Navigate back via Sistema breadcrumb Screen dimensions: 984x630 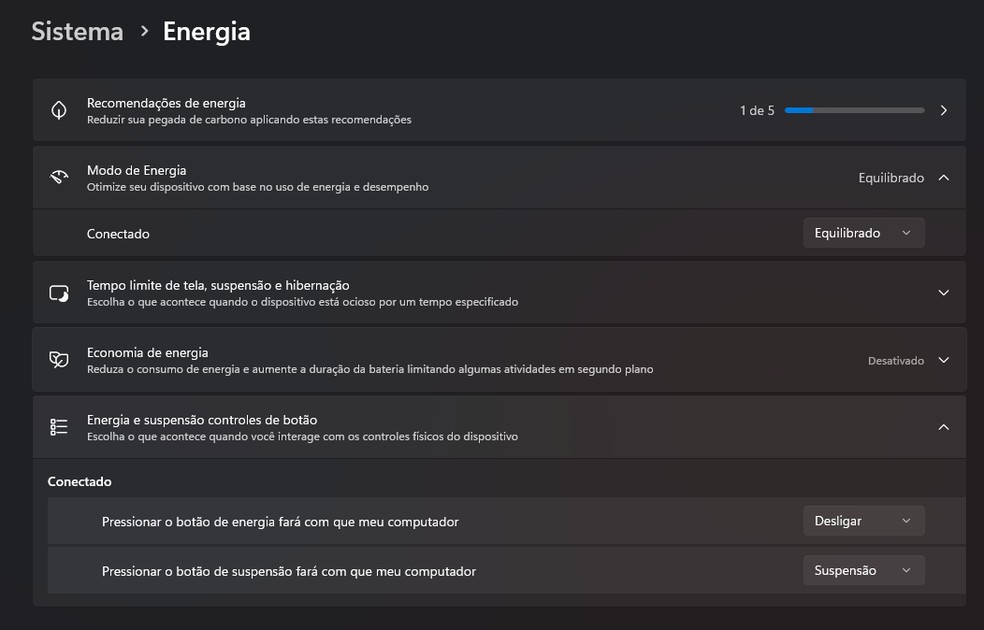tap(77, 31)
